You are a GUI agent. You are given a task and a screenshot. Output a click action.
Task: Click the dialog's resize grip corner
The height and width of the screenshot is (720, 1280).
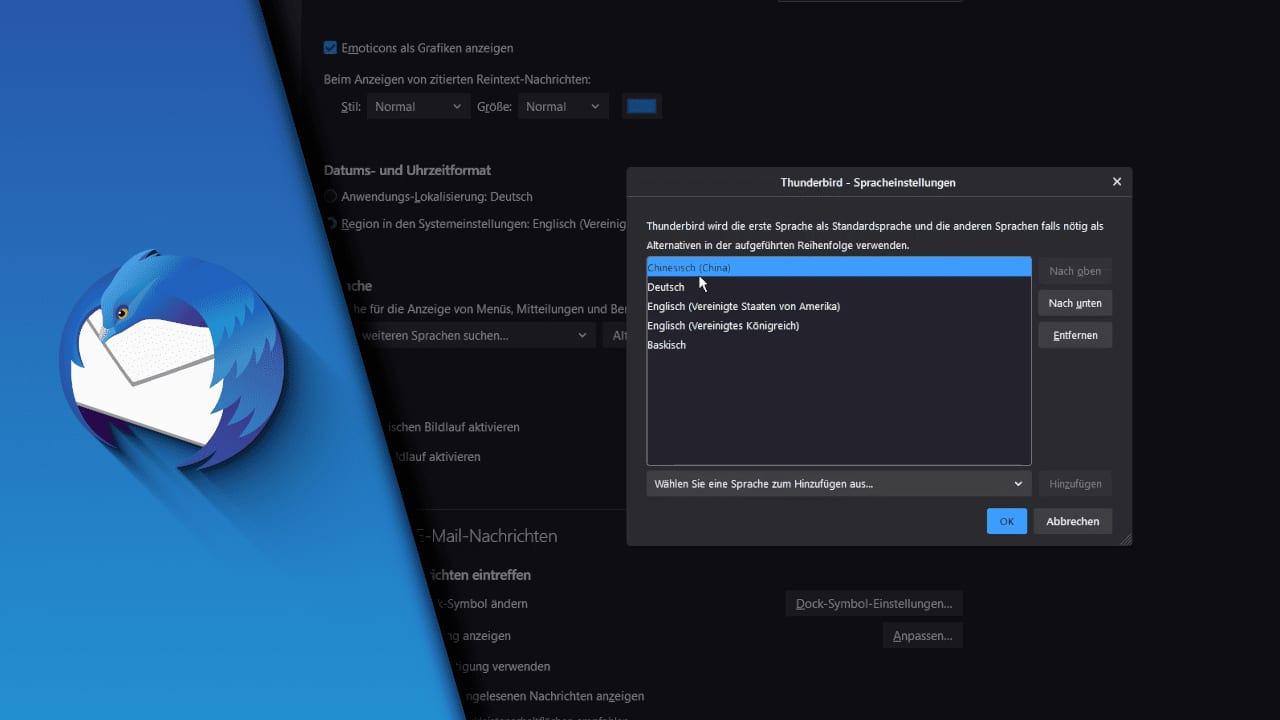coord(1126,540)
